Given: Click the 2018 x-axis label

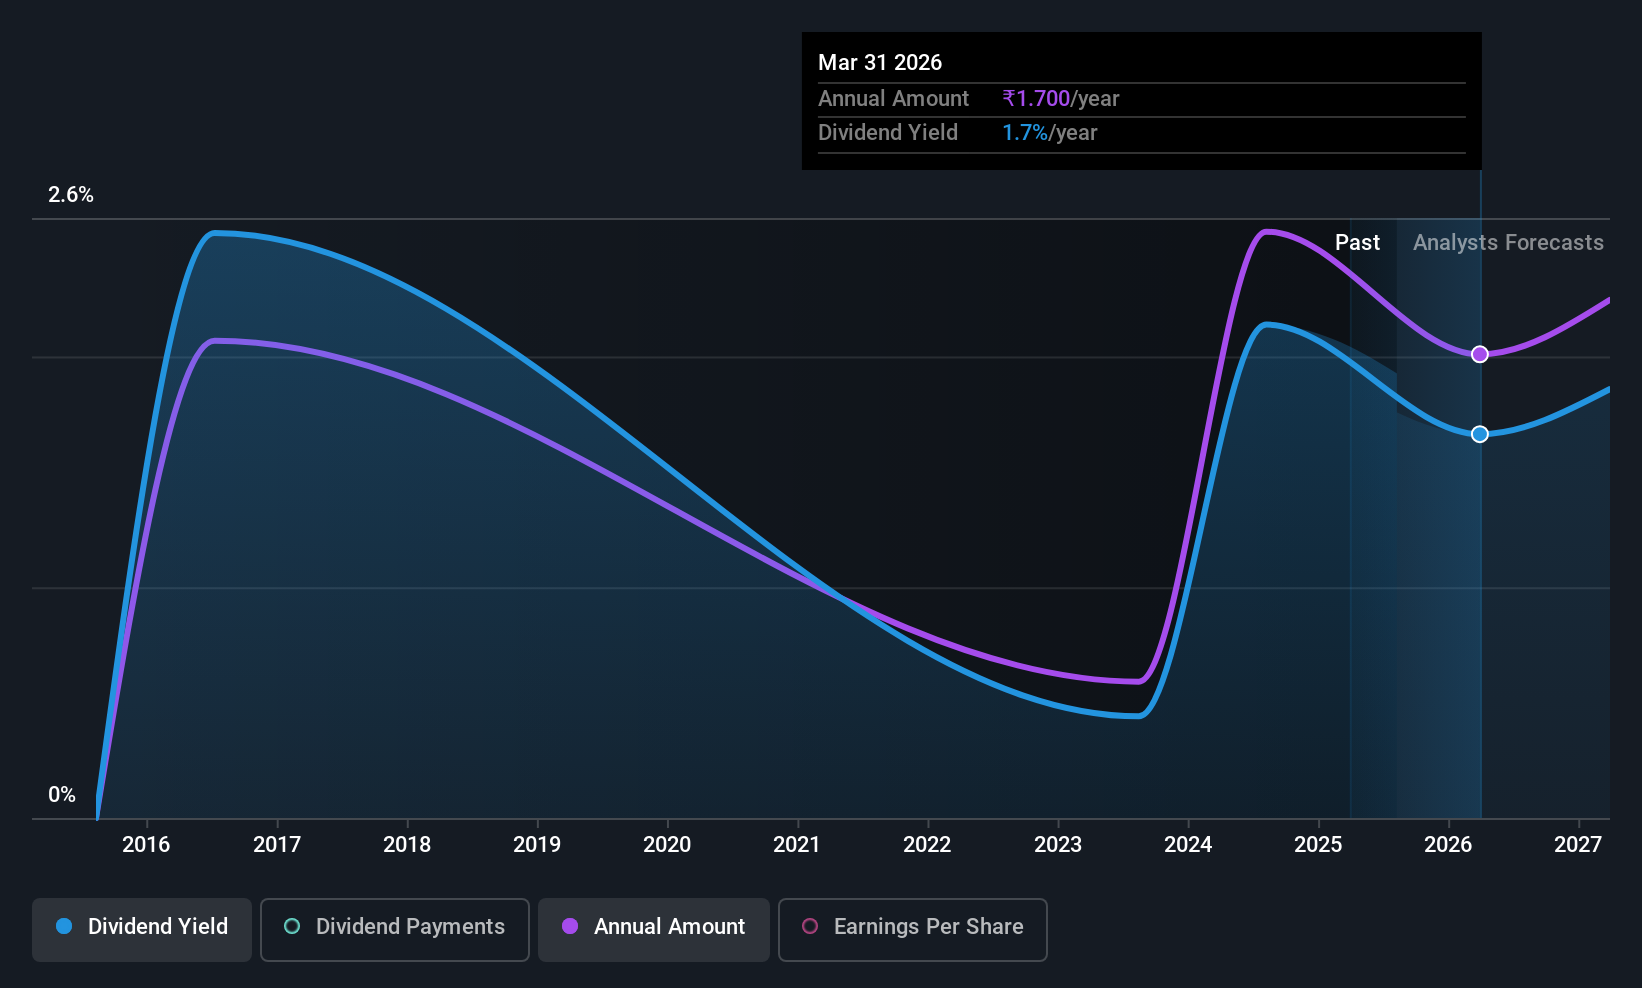Looking at the screenshot, I should point(407,845).
